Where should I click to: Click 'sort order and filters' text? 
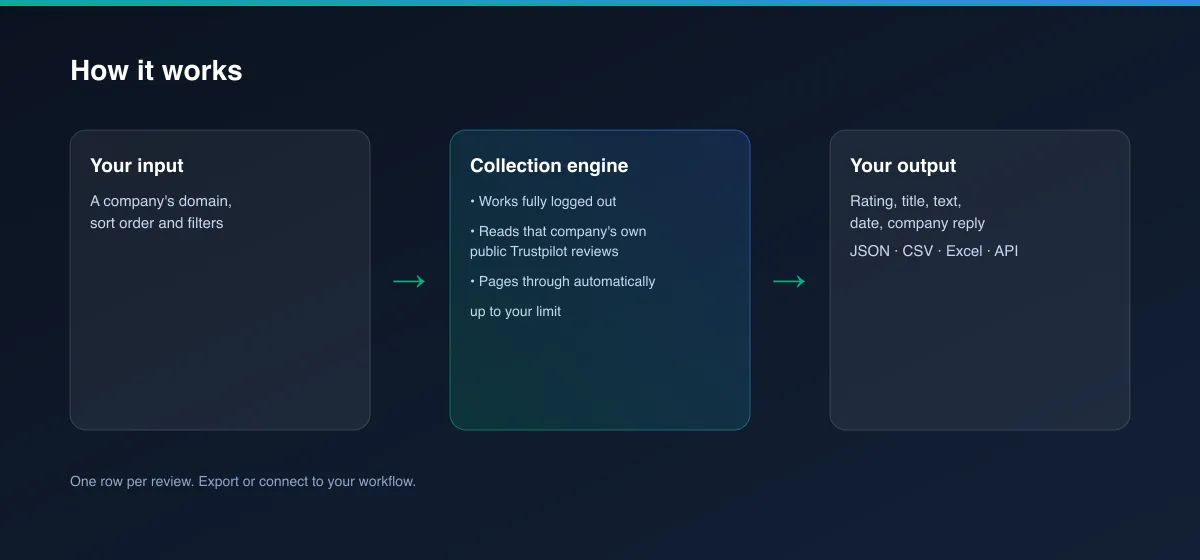point(157,223)
